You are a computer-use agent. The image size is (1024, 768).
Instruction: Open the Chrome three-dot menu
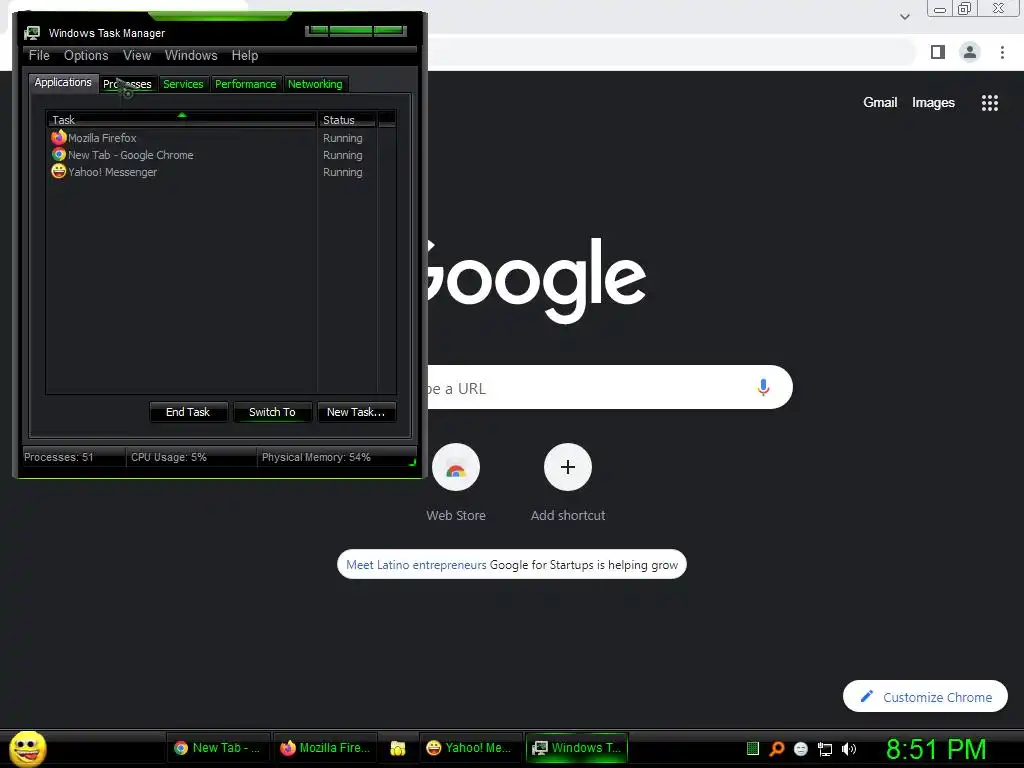(x=1002, y=52)
